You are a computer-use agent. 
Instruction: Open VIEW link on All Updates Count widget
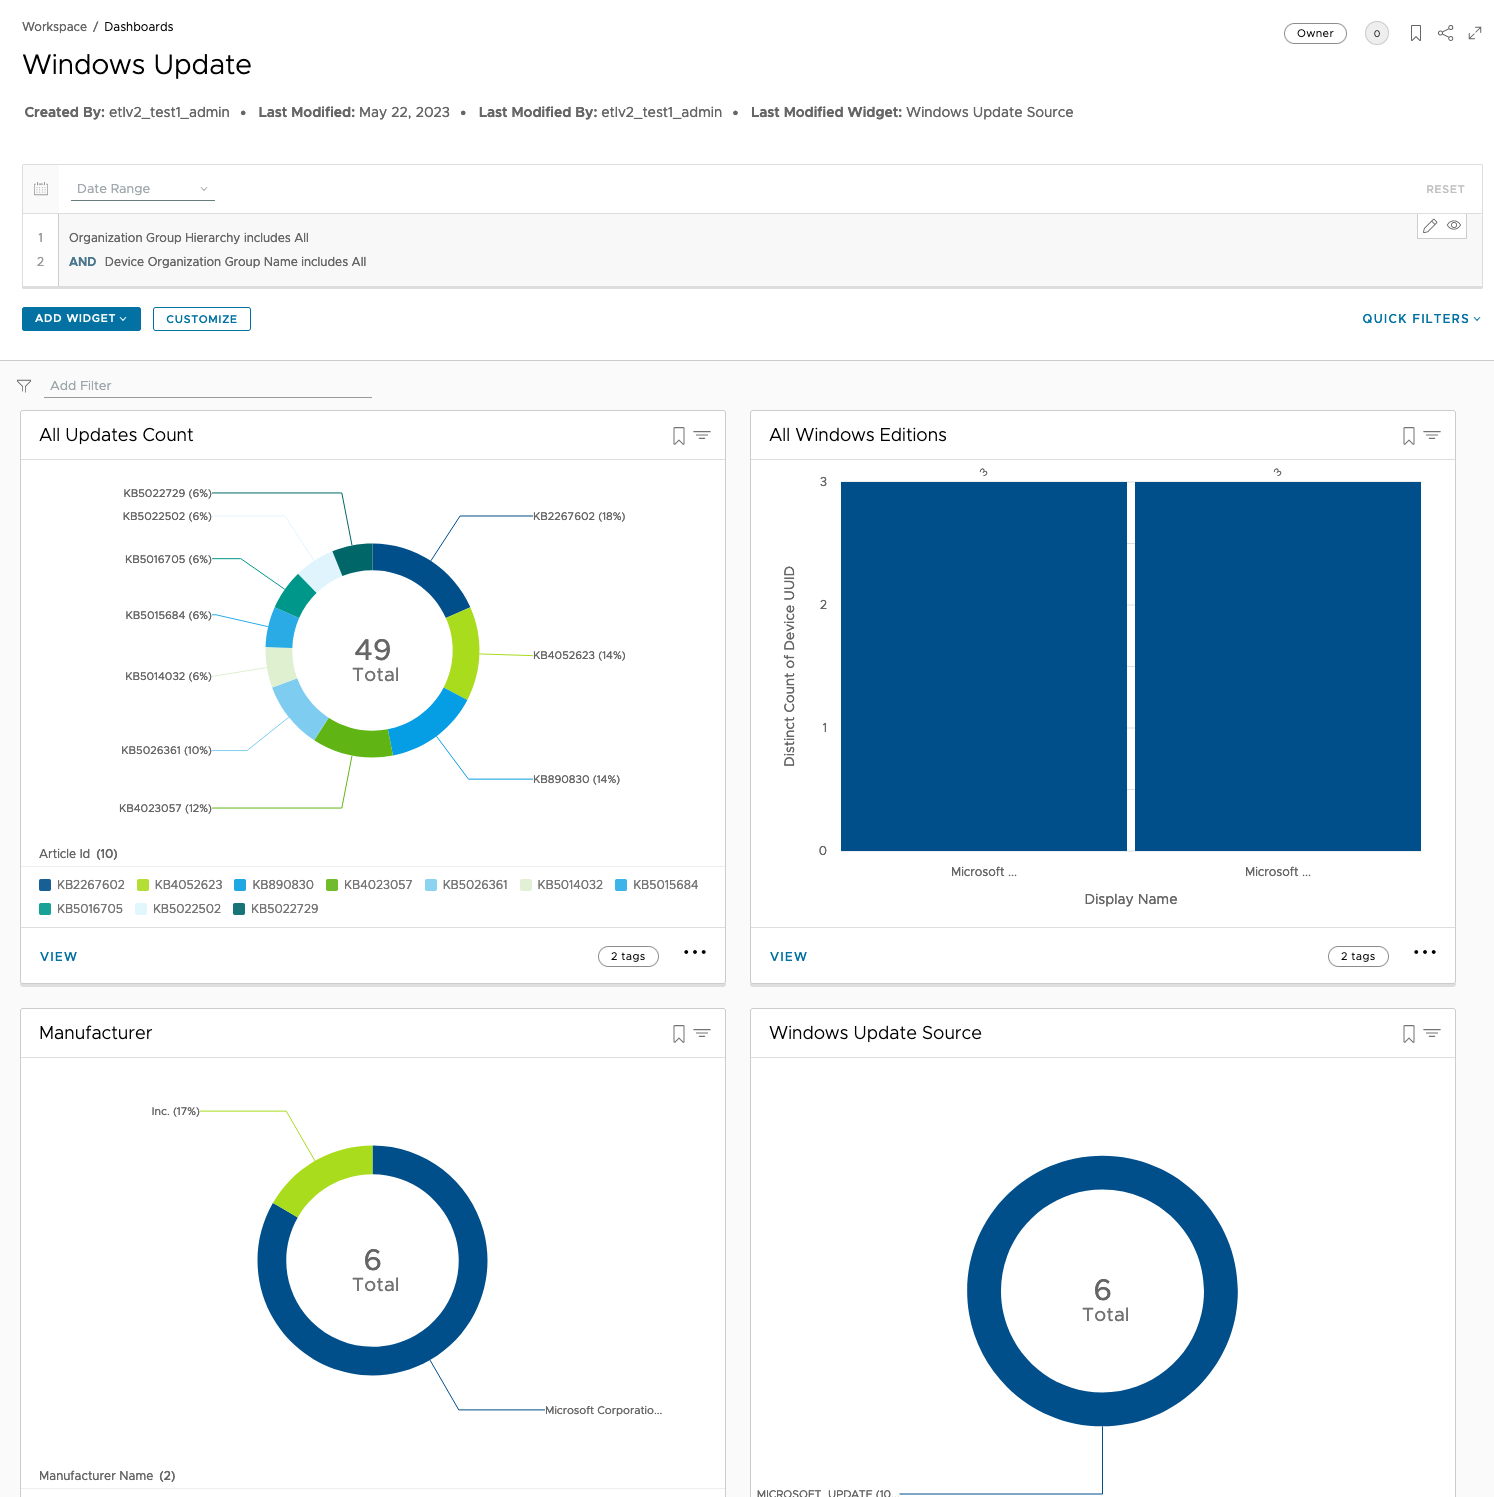[x=58, y=956]
